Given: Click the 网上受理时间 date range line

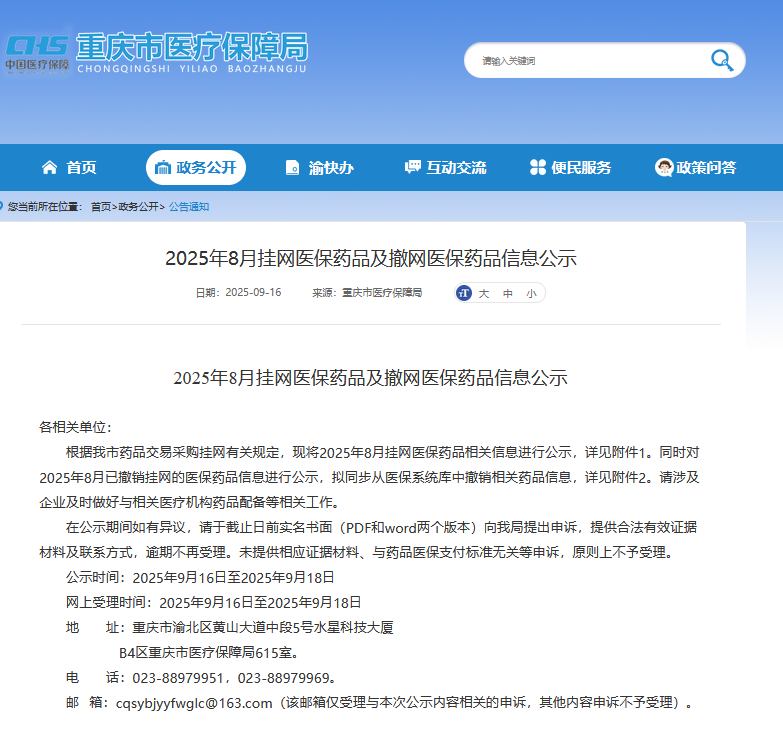Looking at the screenshot, I should [x=214, y=603].
